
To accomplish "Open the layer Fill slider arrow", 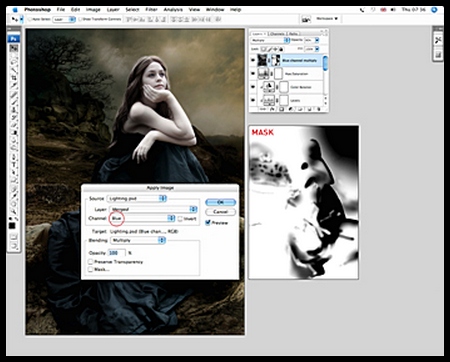I will point(317,49).
